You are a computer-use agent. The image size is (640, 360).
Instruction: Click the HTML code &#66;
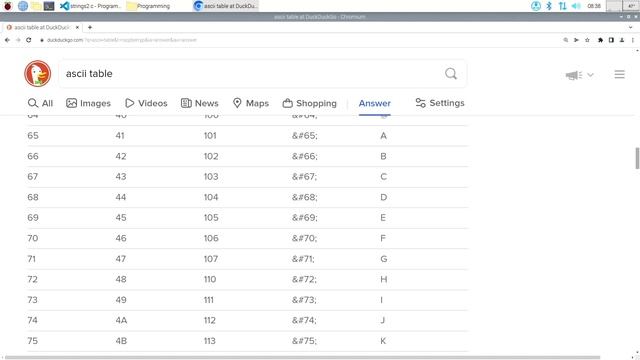tap(304, 156)
